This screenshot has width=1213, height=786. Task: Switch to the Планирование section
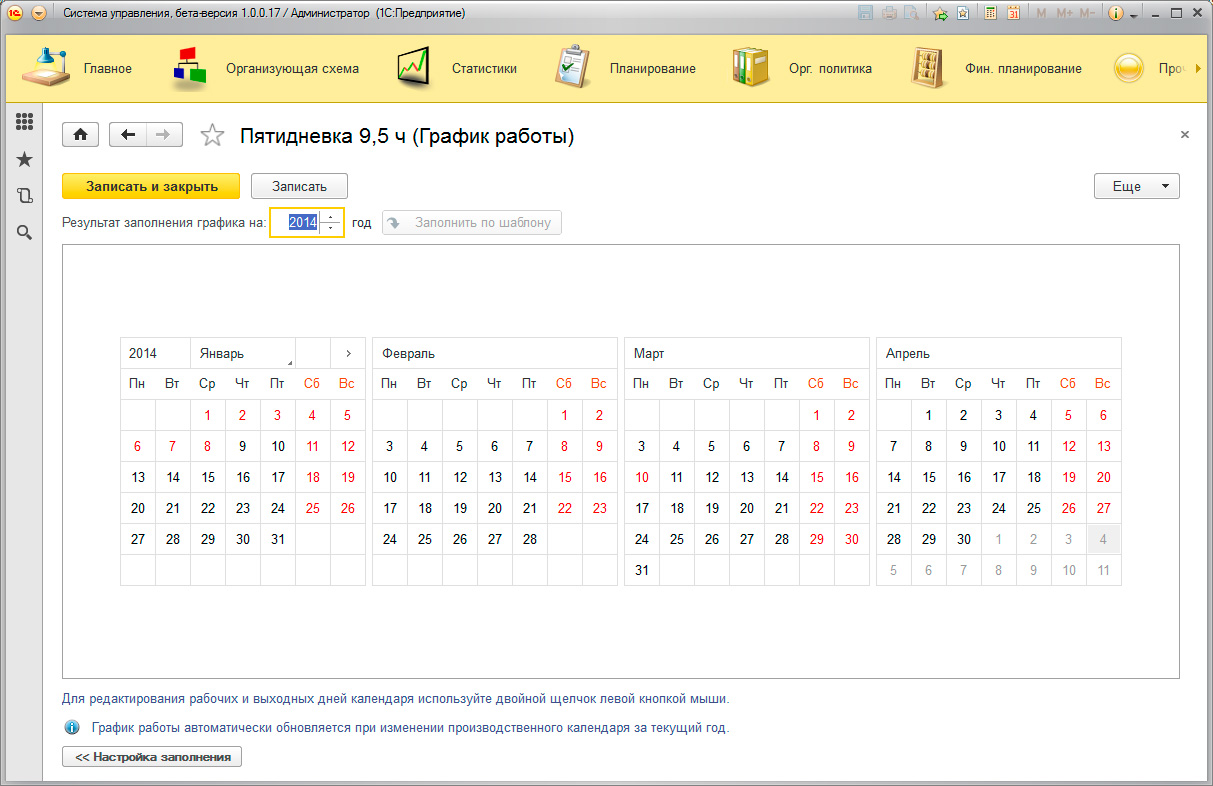625,69
